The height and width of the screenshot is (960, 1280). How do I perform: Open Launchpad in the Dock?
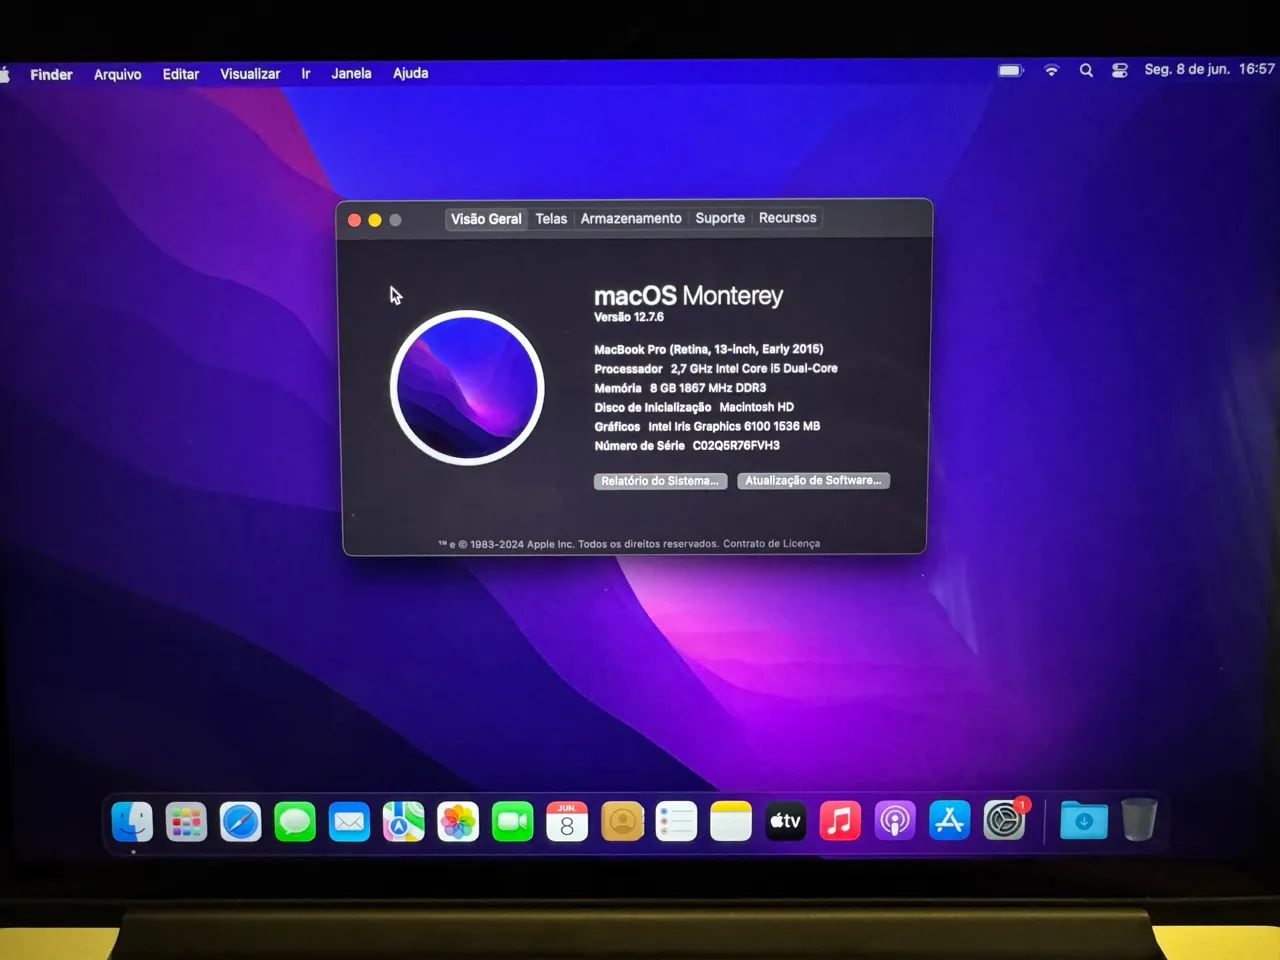[x=186, y=822]
